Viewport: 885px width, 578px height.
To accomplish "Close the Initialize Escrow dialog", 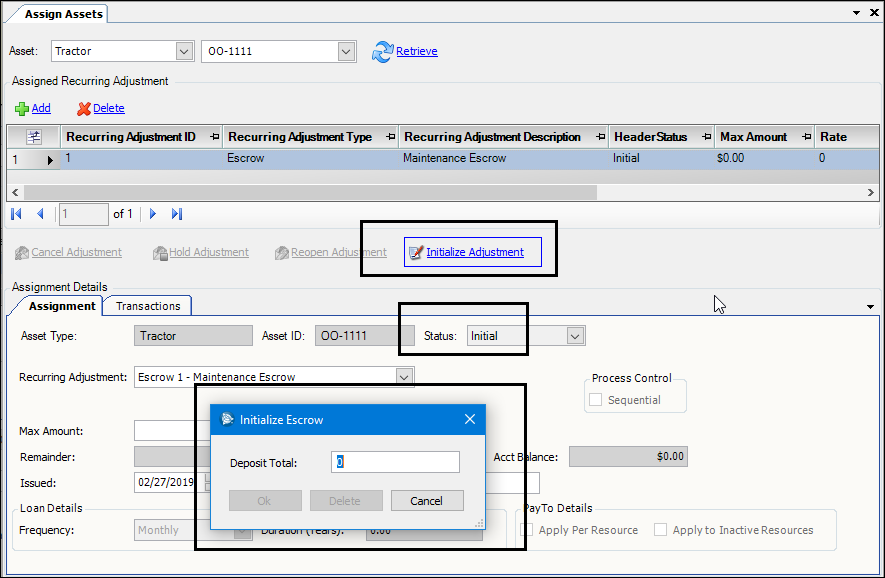I will click(470, 419).
